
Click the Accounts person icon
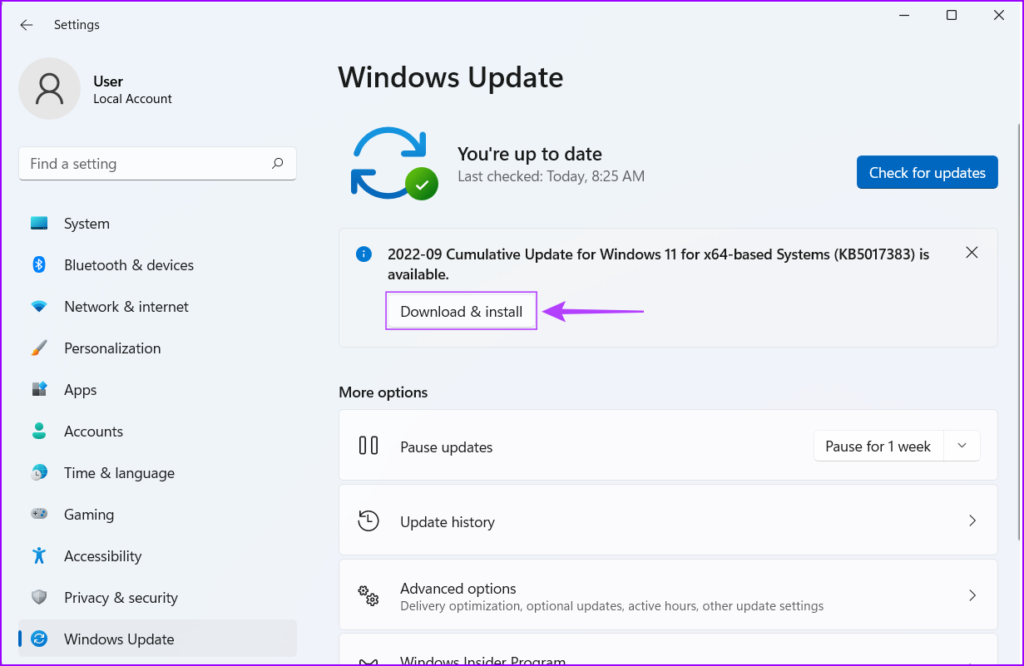point(39,431)
